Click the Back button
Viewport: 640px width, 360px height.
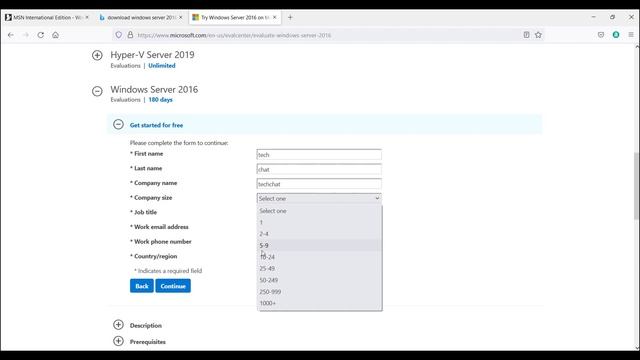(x=142, y=286)
